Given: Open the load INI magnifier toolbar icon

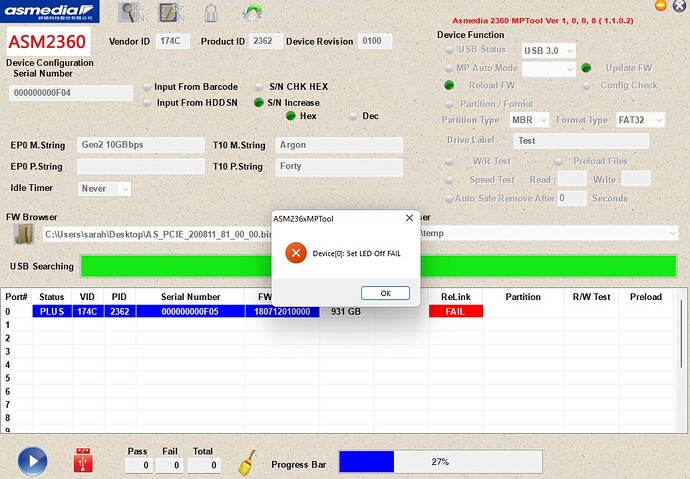Looking at the screenshot, I should click(x=130, y=12).
